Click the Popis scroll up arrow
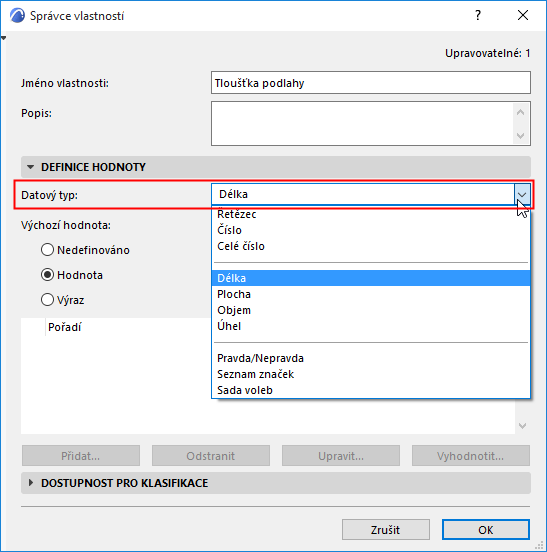The width and height of the screenshot is (547, 552). pyautogui.click(x=521, y=112)
